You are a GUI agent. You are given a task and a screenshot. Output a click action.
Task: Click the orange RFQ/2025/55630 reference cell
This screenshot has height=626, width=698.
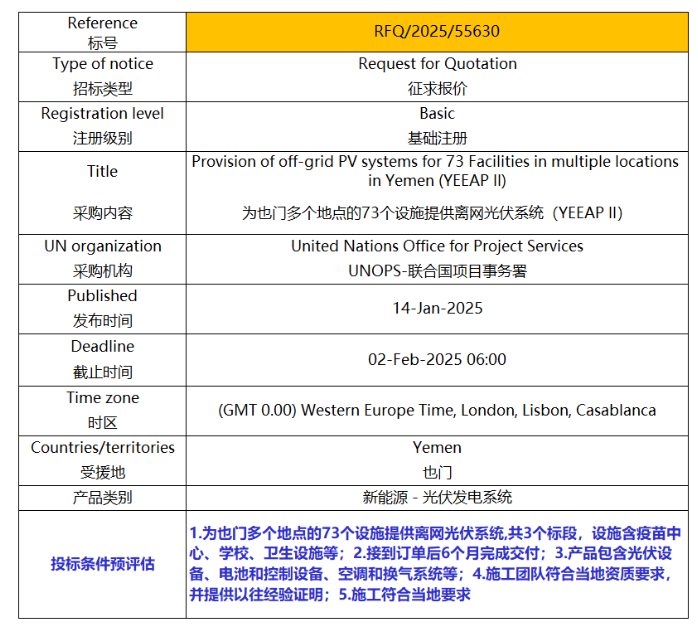click(437, 31)
